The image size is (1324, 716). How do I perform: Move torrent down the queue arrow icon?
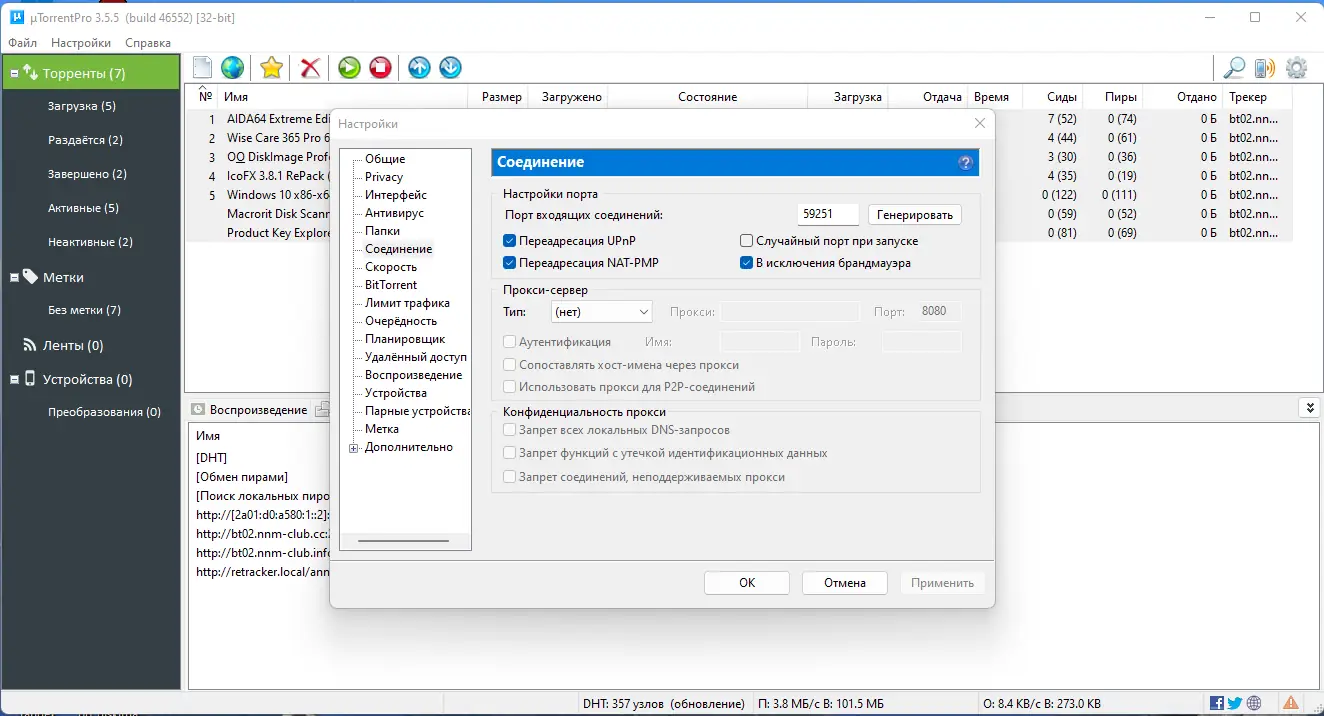pos(451,67)
